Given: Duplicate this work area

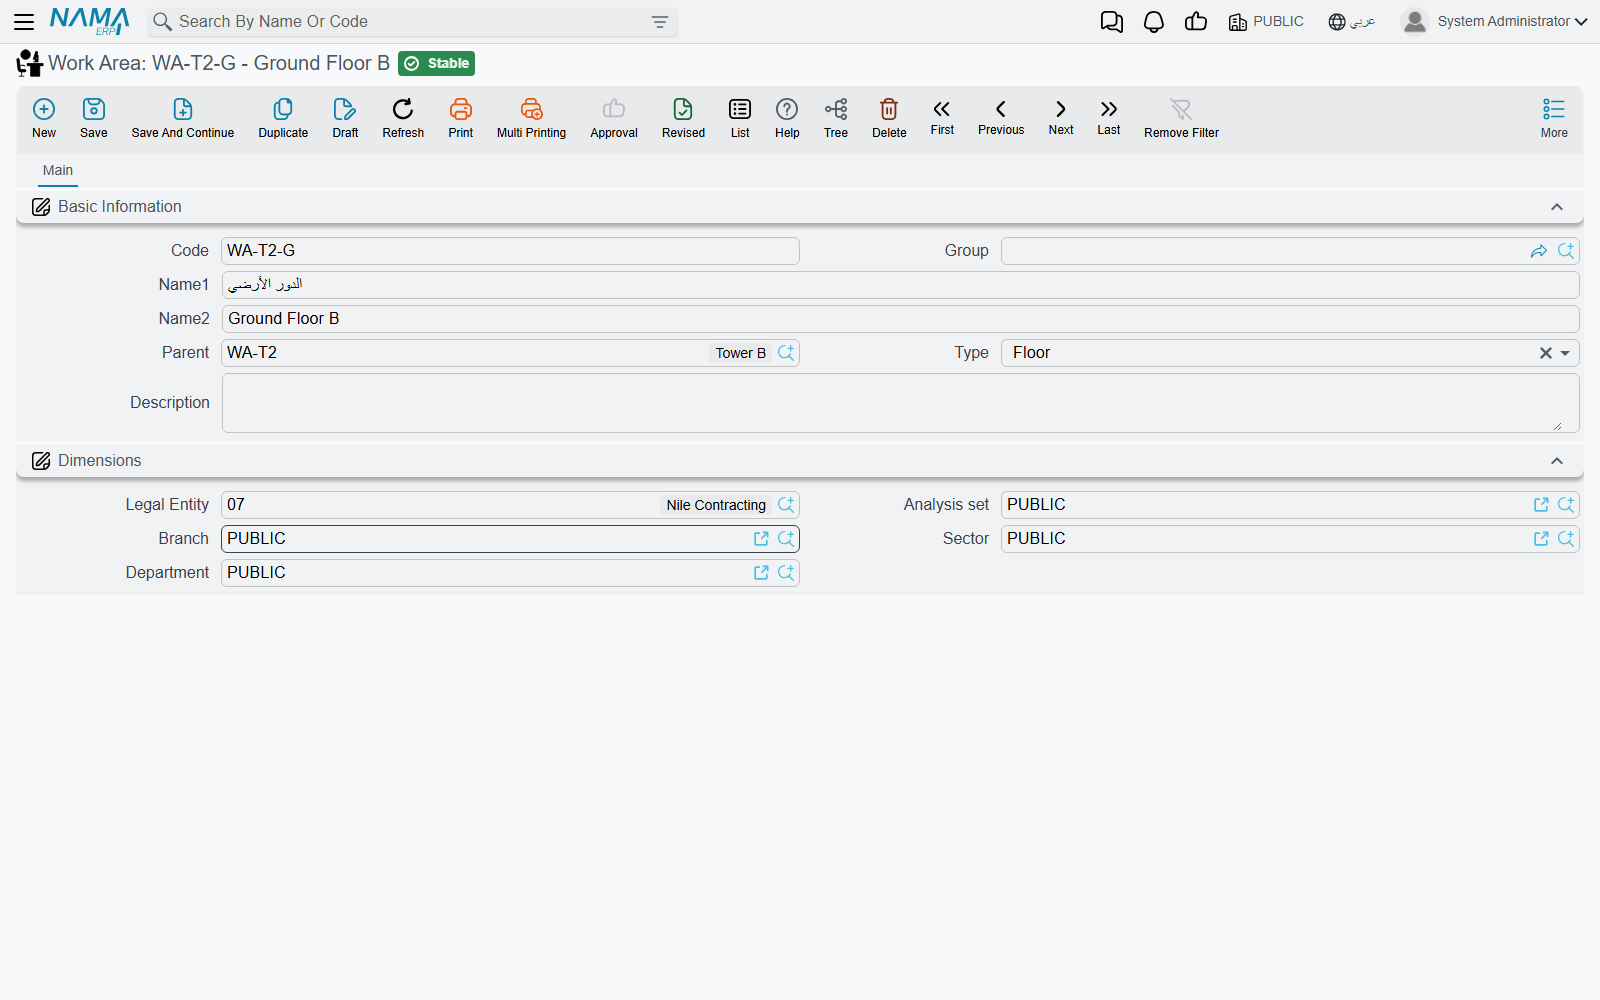Looking at the screenshot, I should (x=283, y=118).
